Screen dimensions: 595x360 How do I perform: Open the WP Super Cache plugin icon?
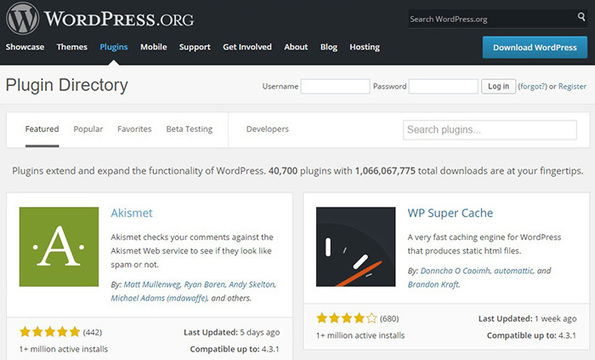[356, 247]
